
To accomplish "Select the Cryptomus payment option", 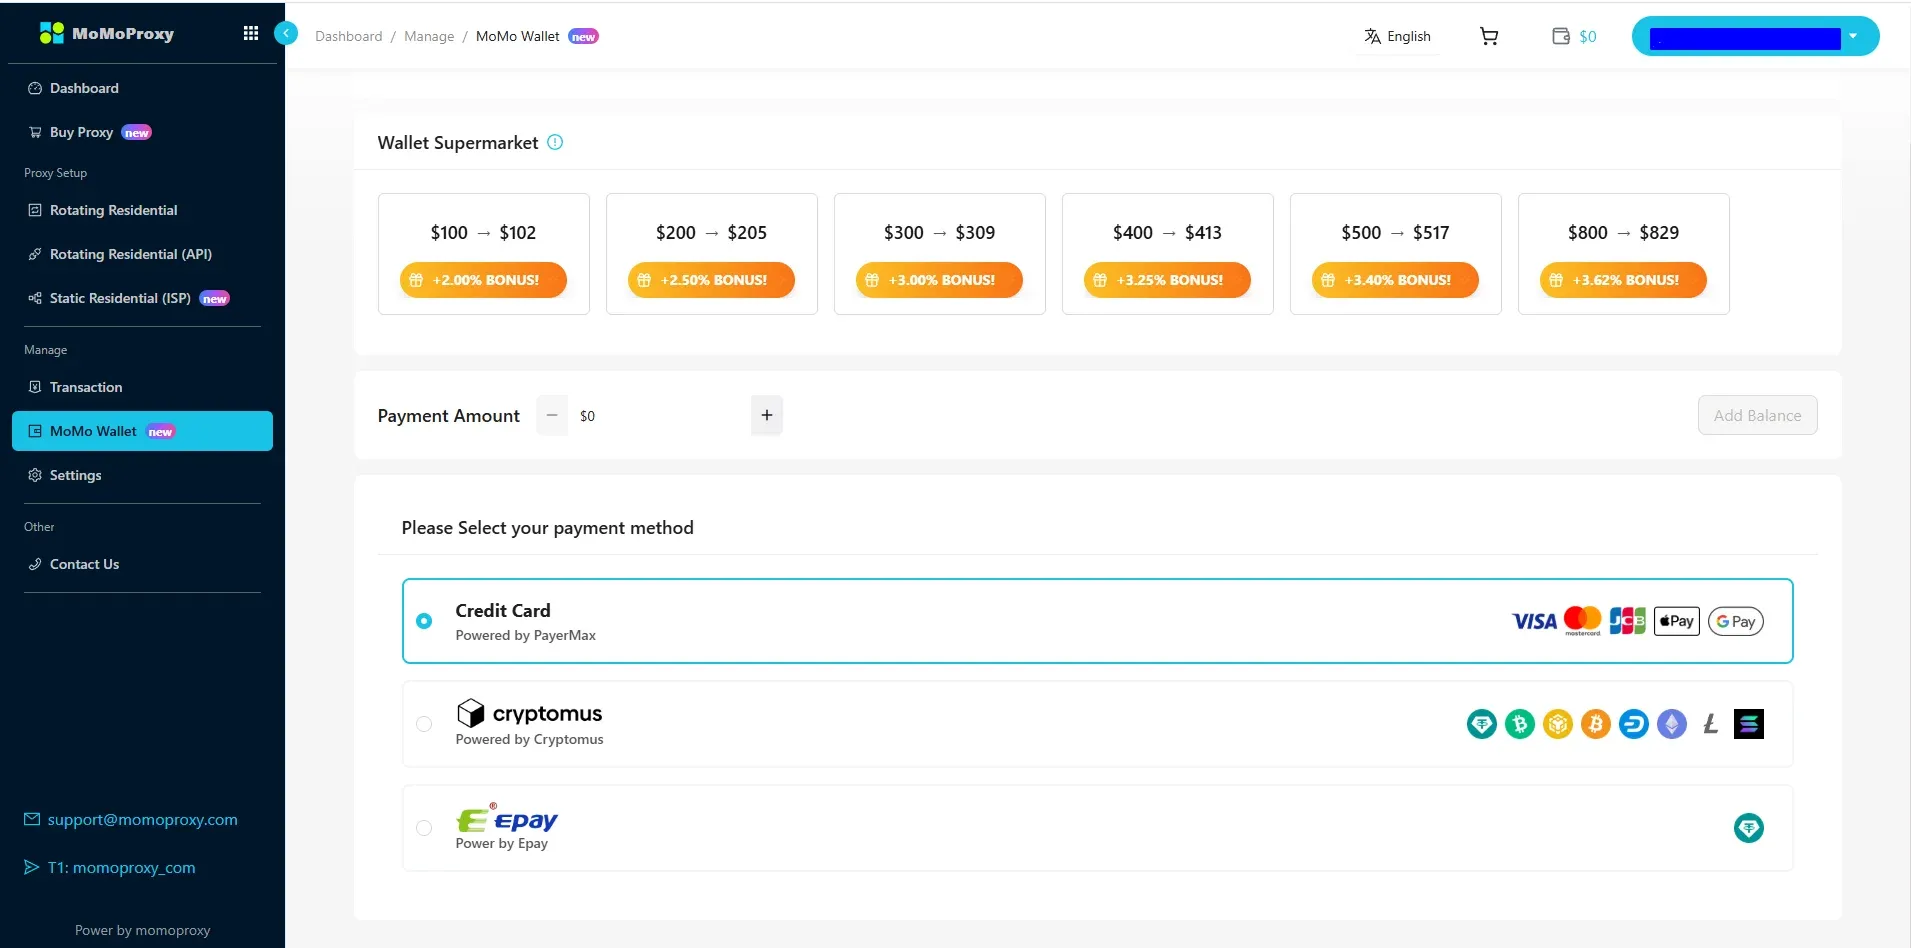I will pos(423,724).
